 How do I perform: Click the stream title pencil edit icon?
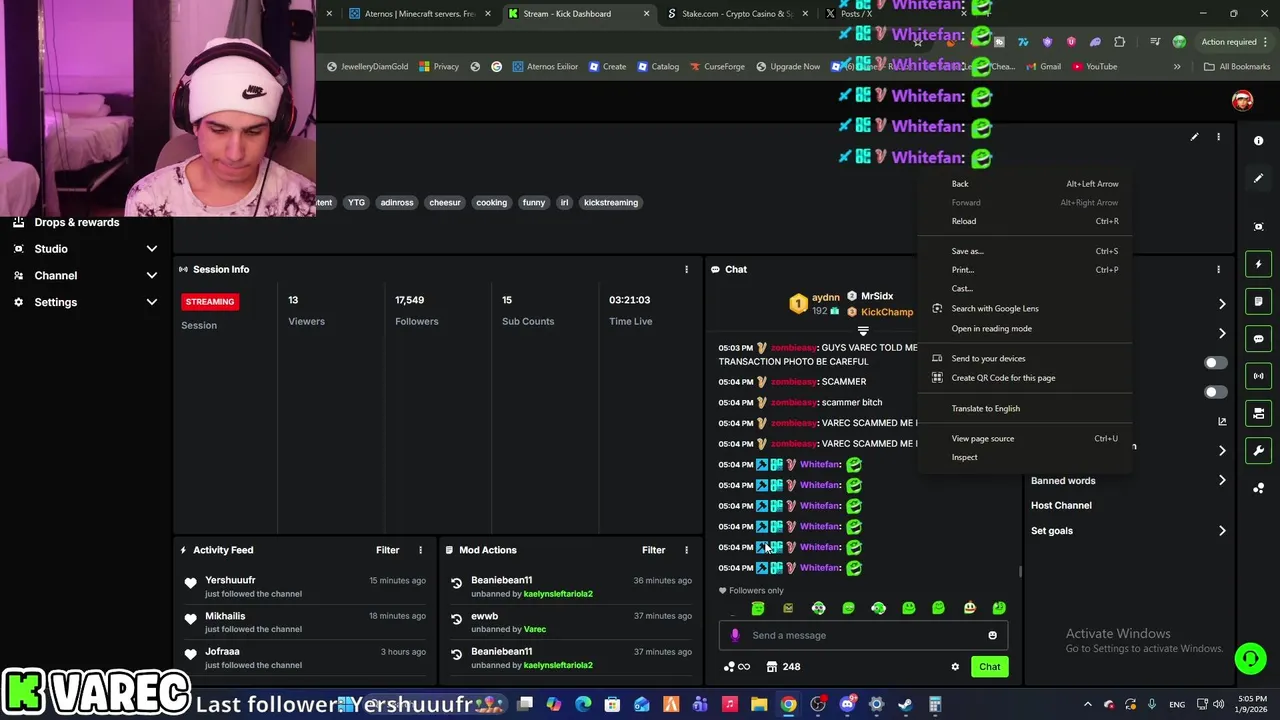coord(1194,137)
